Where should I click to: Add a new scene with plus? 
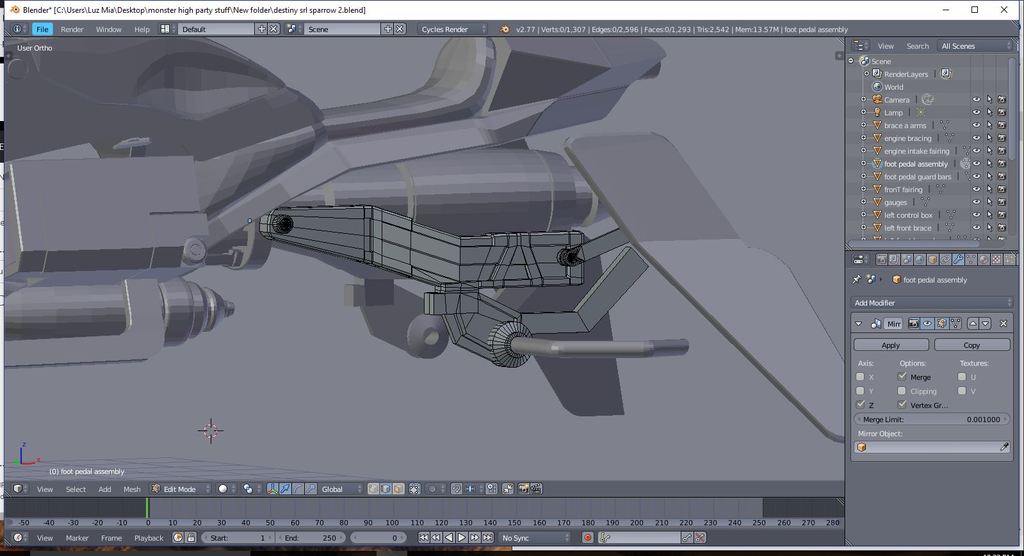click(387, 29)
